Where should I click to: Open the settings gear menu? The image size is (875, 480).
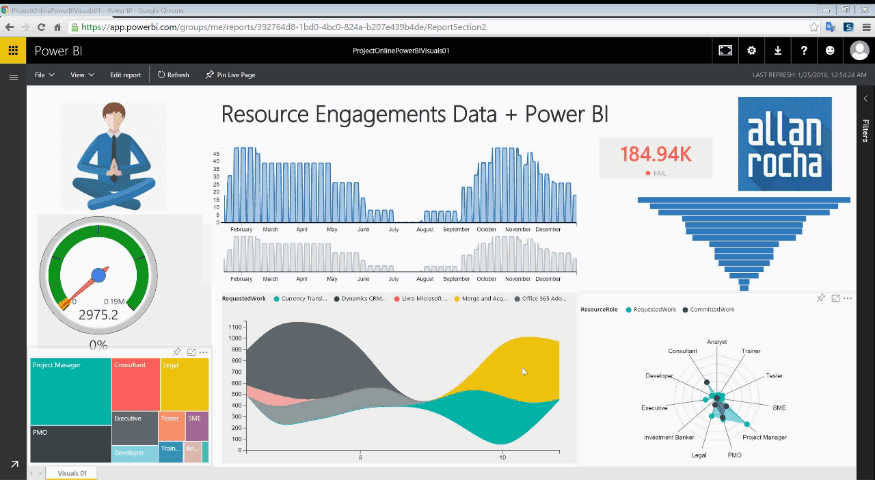[x=752, y=50]
